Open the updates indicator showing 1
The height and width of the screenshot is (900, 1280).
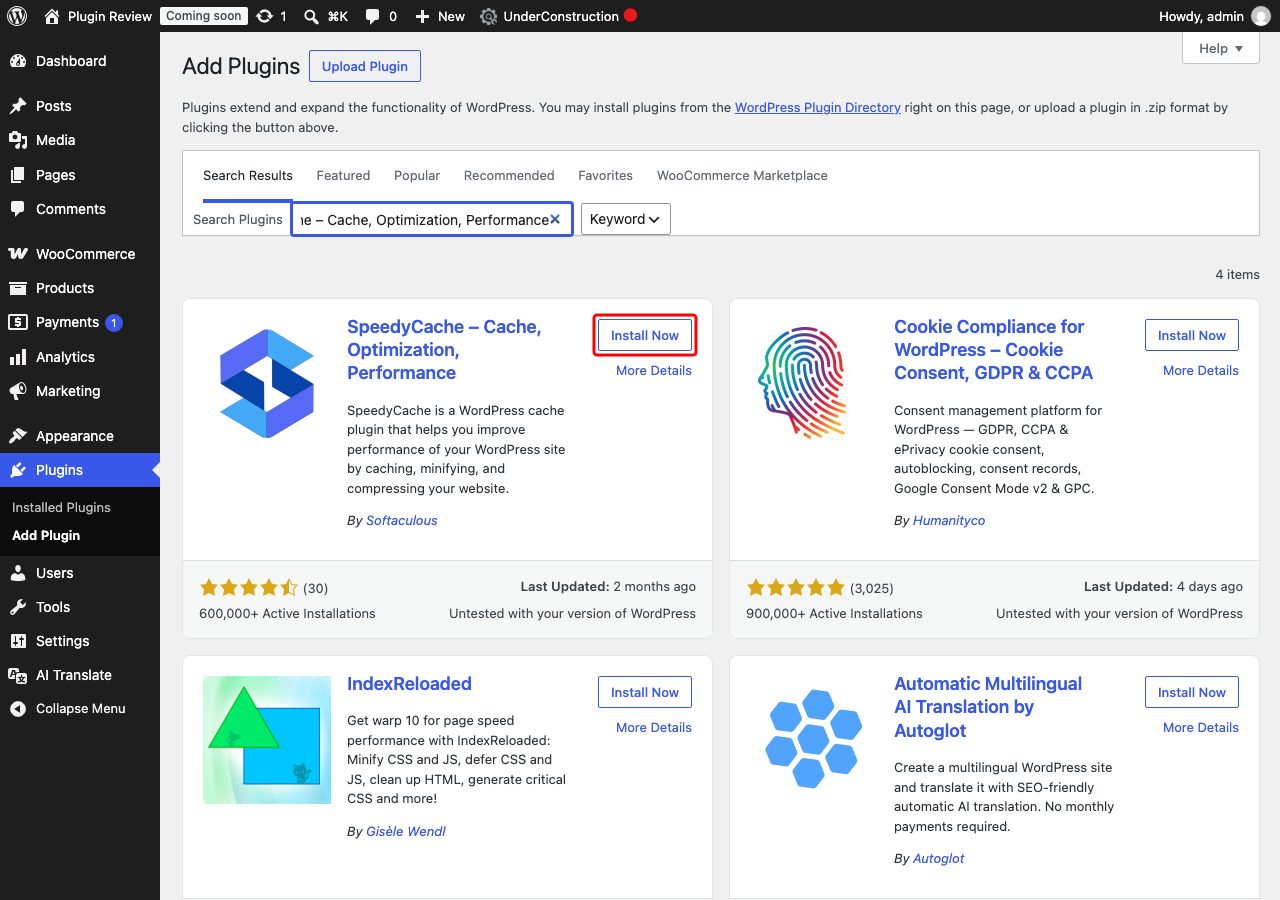[x=272, y=16]
